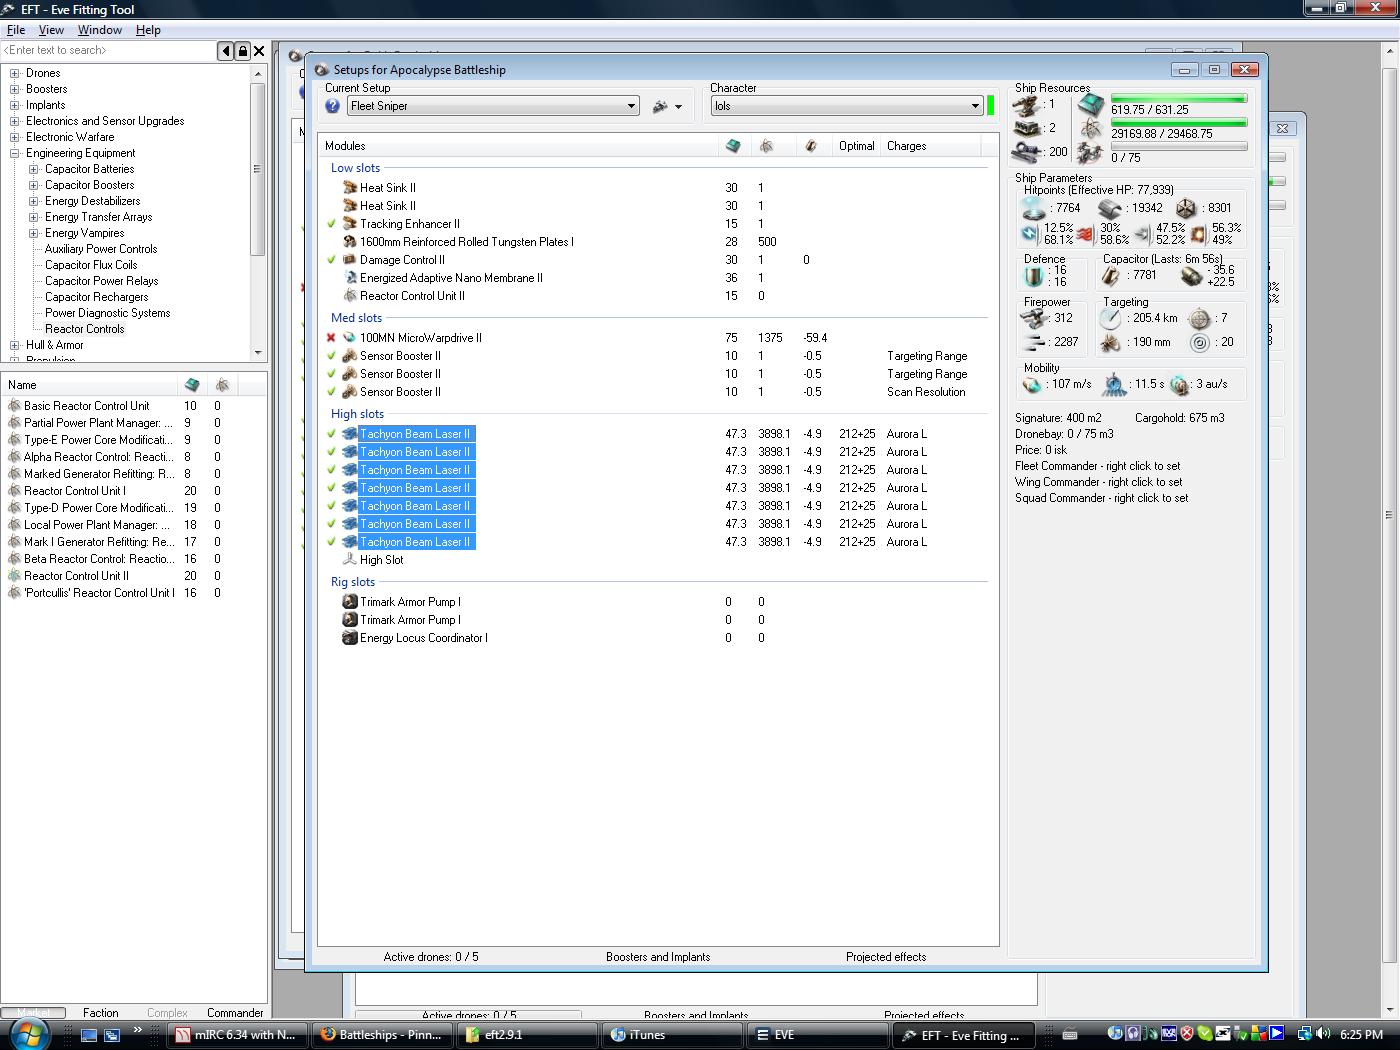Click the align time icon beside 11.5 s
The height and width of the screenshot is (1050, 1400).
[x=1114, y=384]
